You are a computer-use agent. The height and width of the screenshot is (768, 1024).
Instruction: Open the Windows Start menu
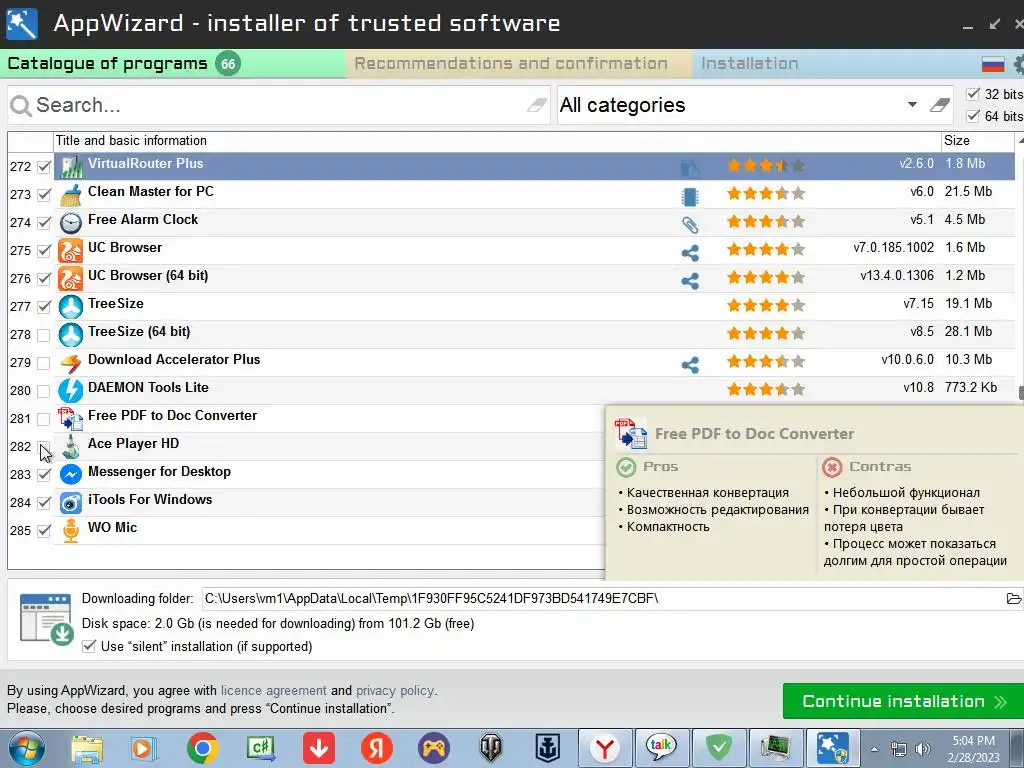coord(26,748)
